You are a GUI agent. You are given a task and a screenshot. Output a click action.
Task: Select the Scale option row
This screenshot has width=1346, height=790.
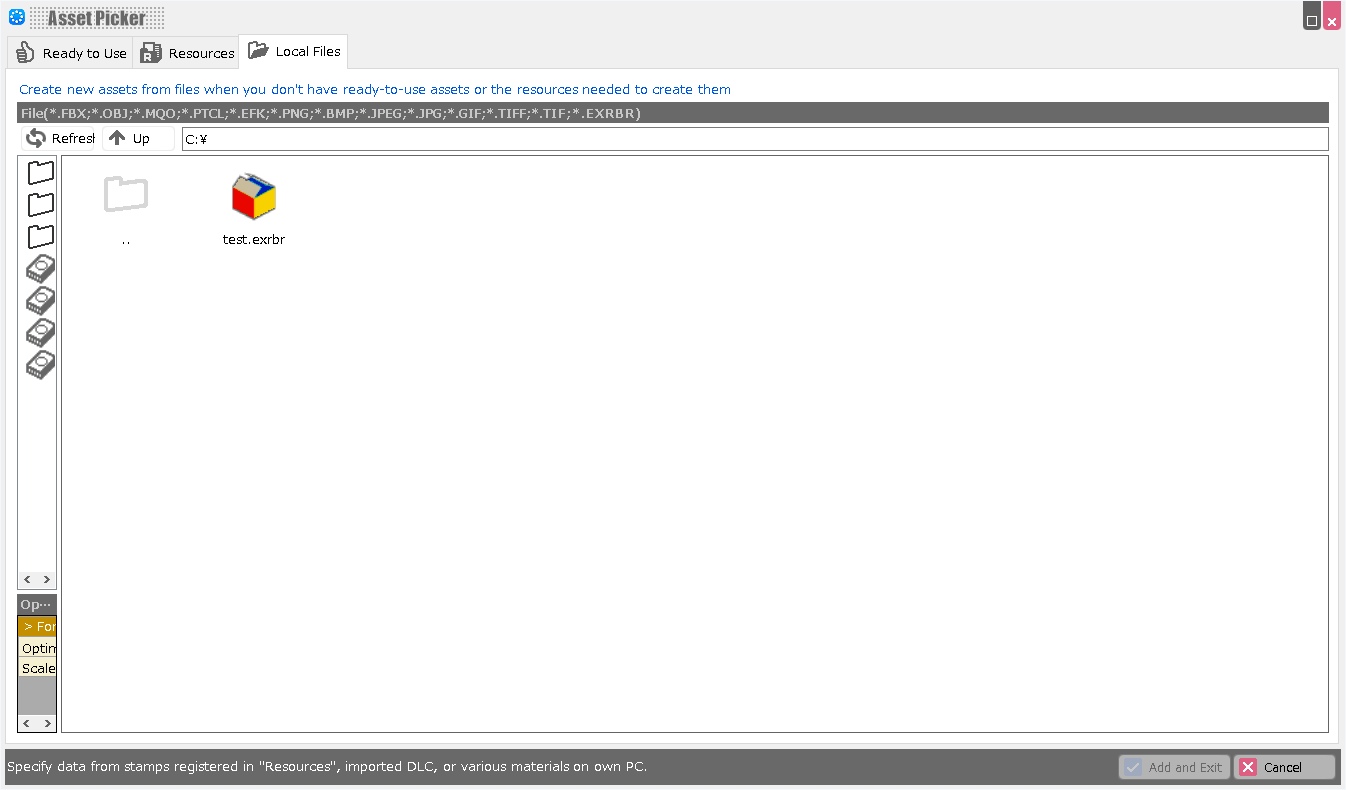click(x=38, y=668)
